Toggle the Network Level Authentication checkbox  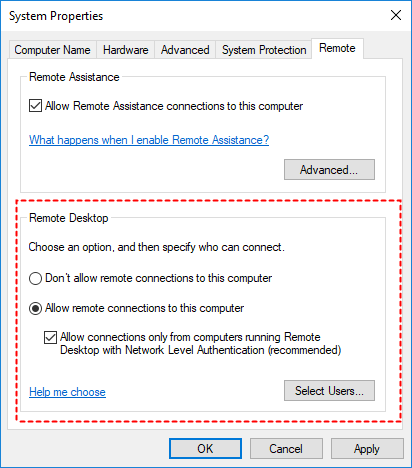(x=50, y=337)
